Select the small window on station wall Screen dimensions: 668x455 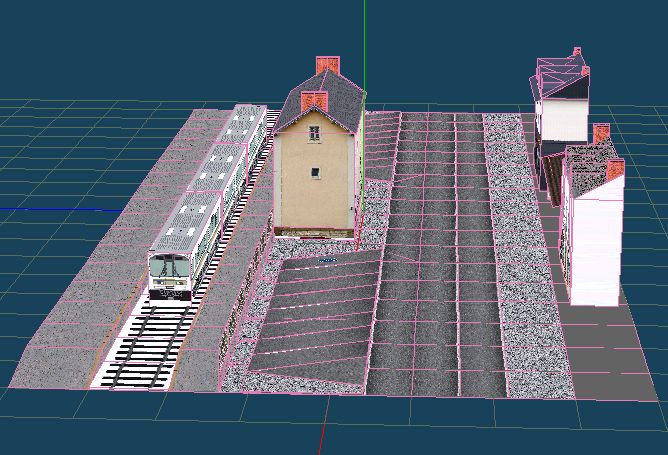point(316,171)
